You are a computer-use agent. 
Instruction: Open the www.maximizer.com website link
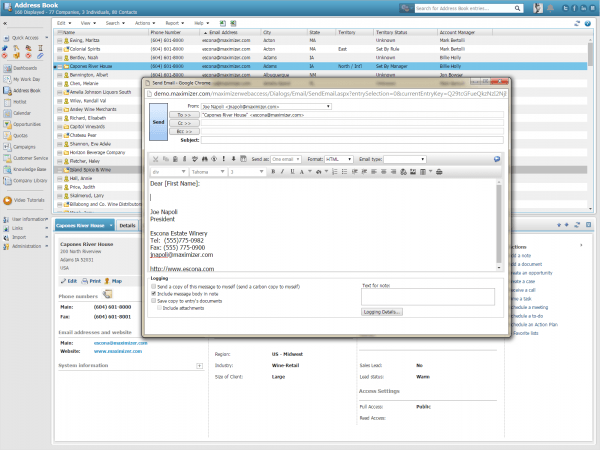[118, 351]
